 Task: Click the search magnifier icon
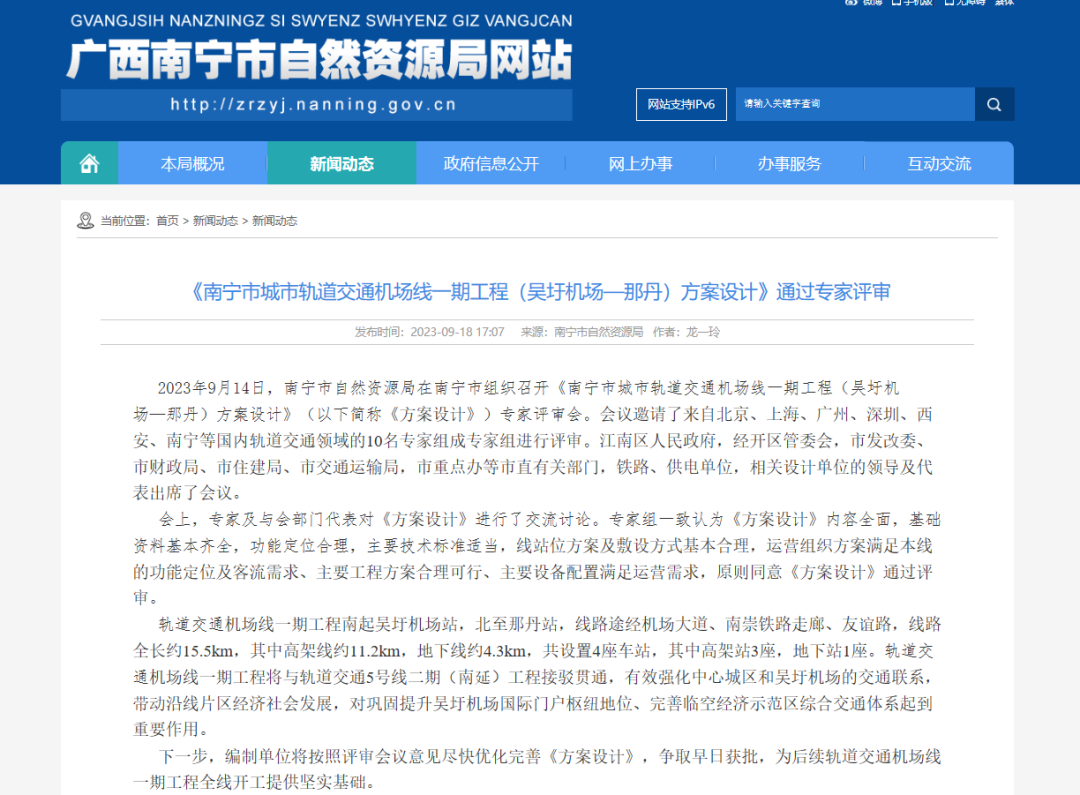994,104
